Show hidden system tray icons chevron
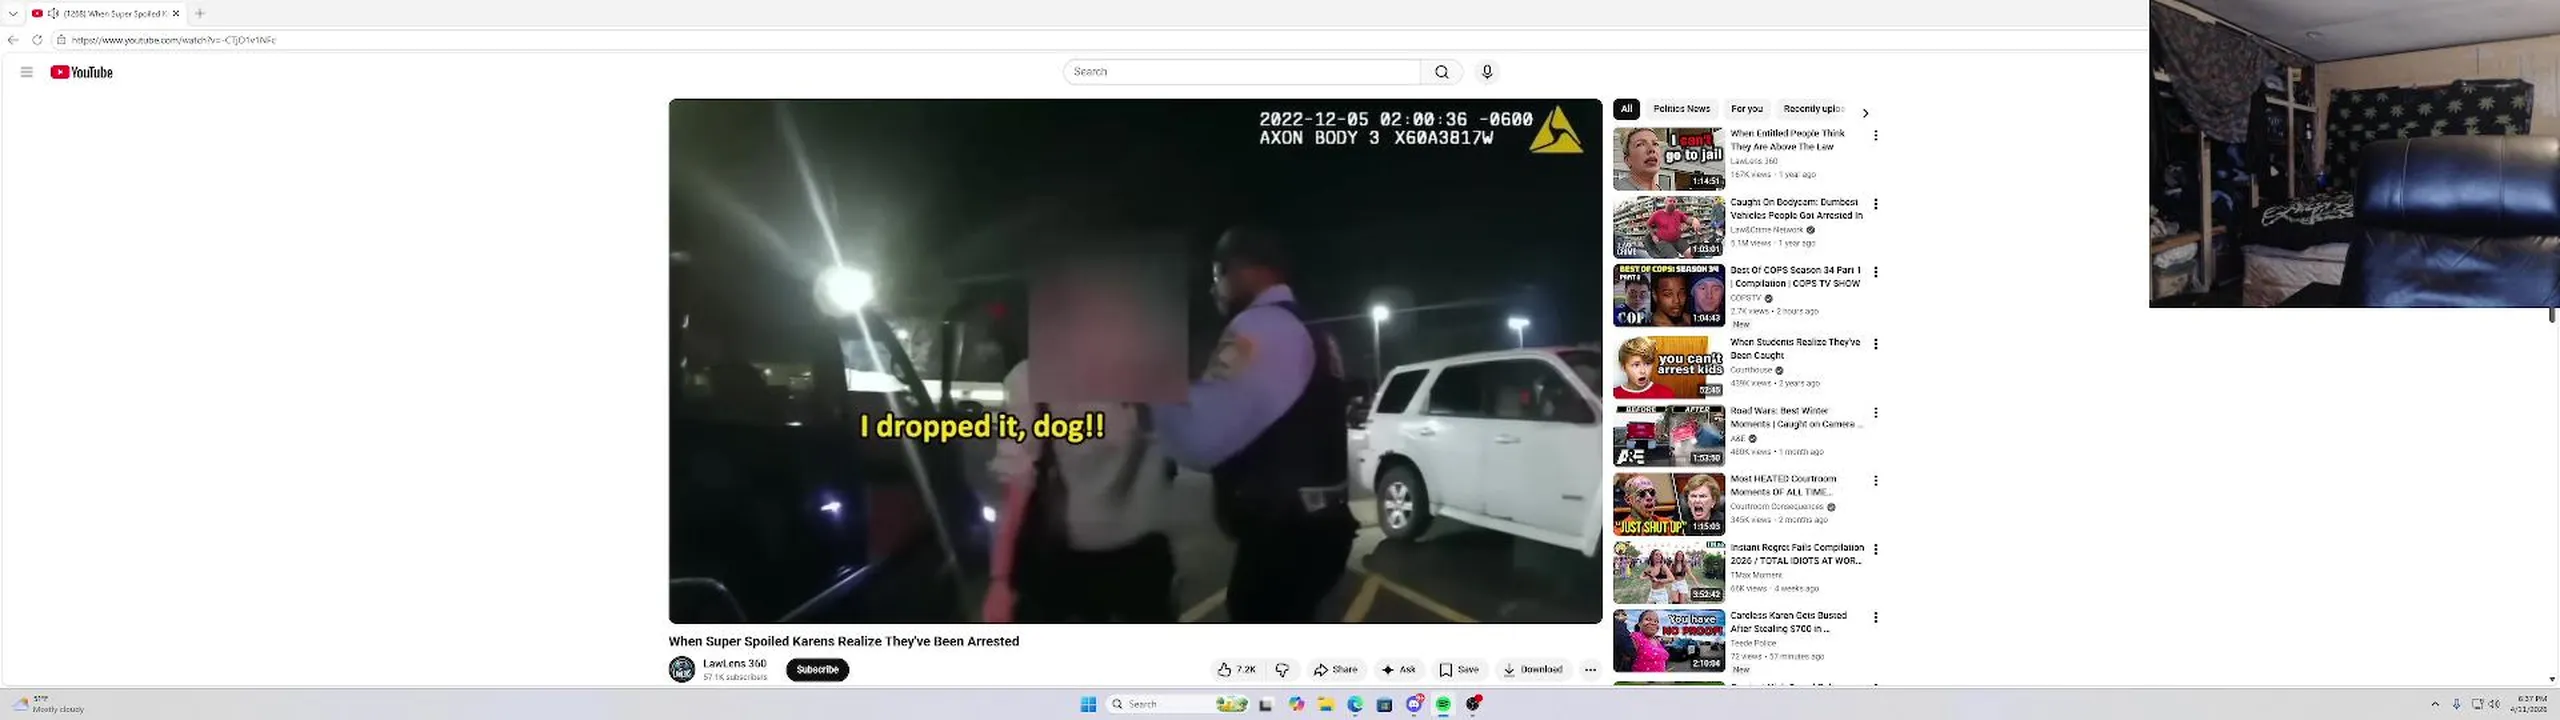Screen dimensions: 2560x720 click(2435, 704)
